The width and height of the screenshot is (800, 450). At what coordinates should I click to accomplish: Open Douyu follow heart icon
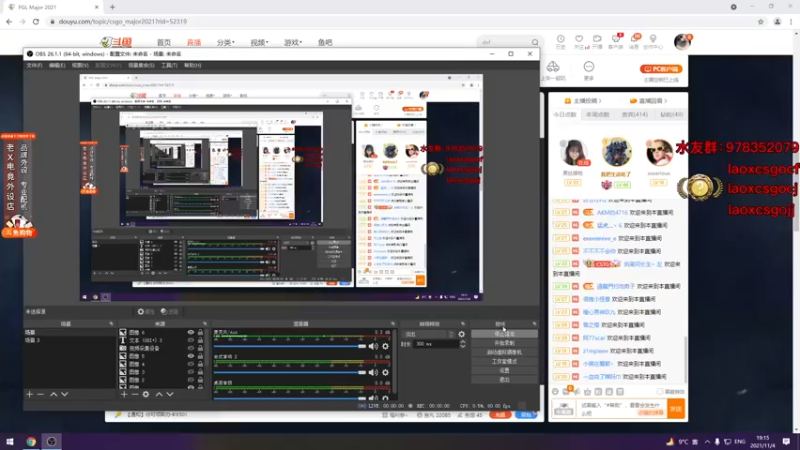[x=579, y=41]
